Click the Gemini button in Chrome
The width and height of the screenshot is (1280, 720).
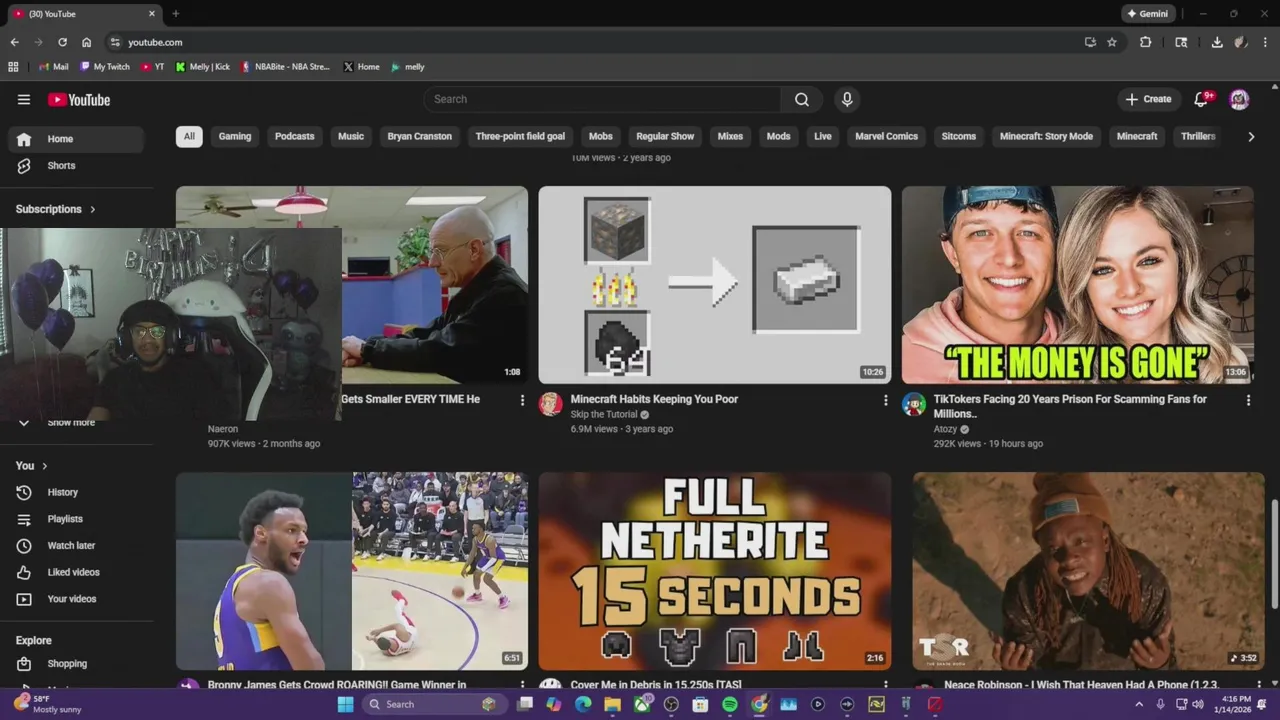tap(1146, 14)
